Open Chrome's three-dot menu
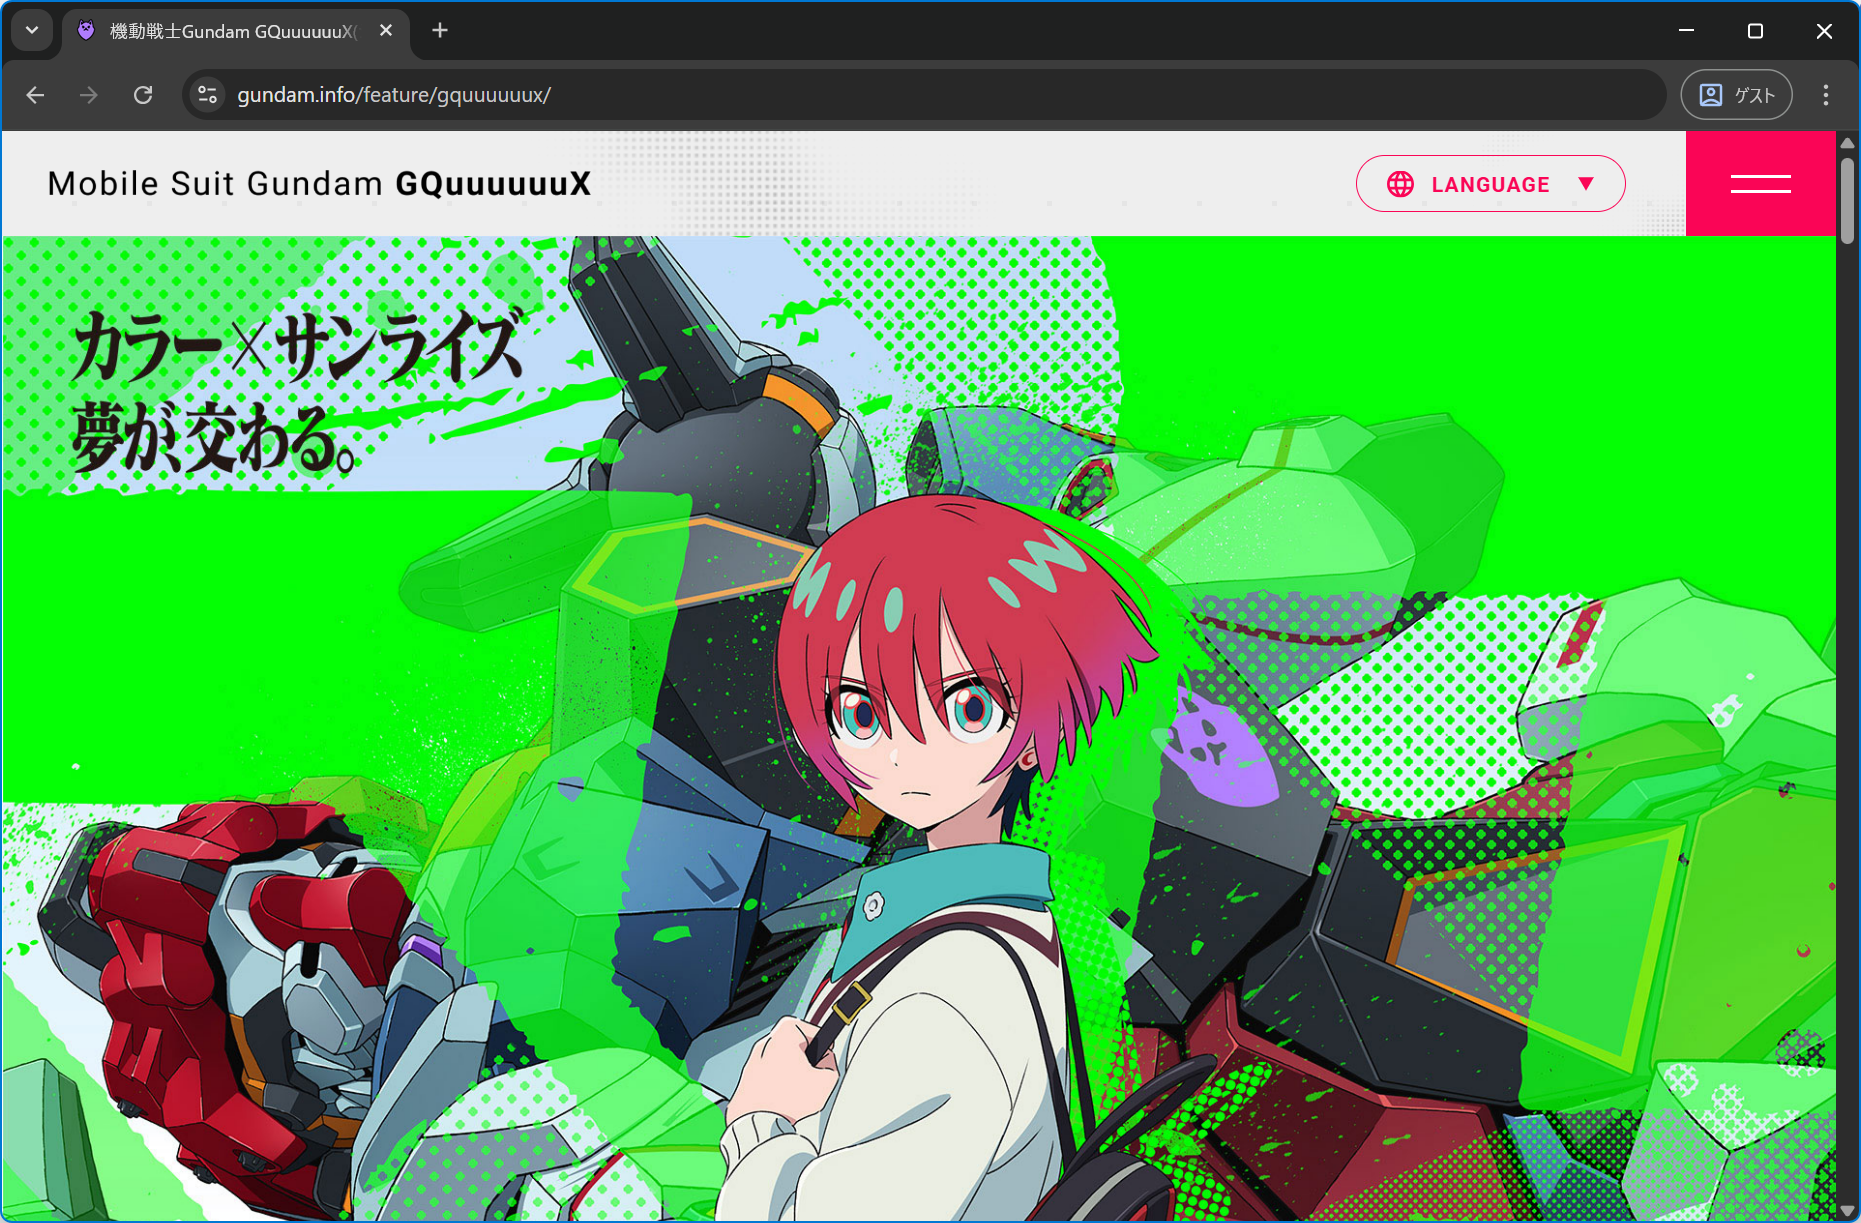 [1826, 95]
